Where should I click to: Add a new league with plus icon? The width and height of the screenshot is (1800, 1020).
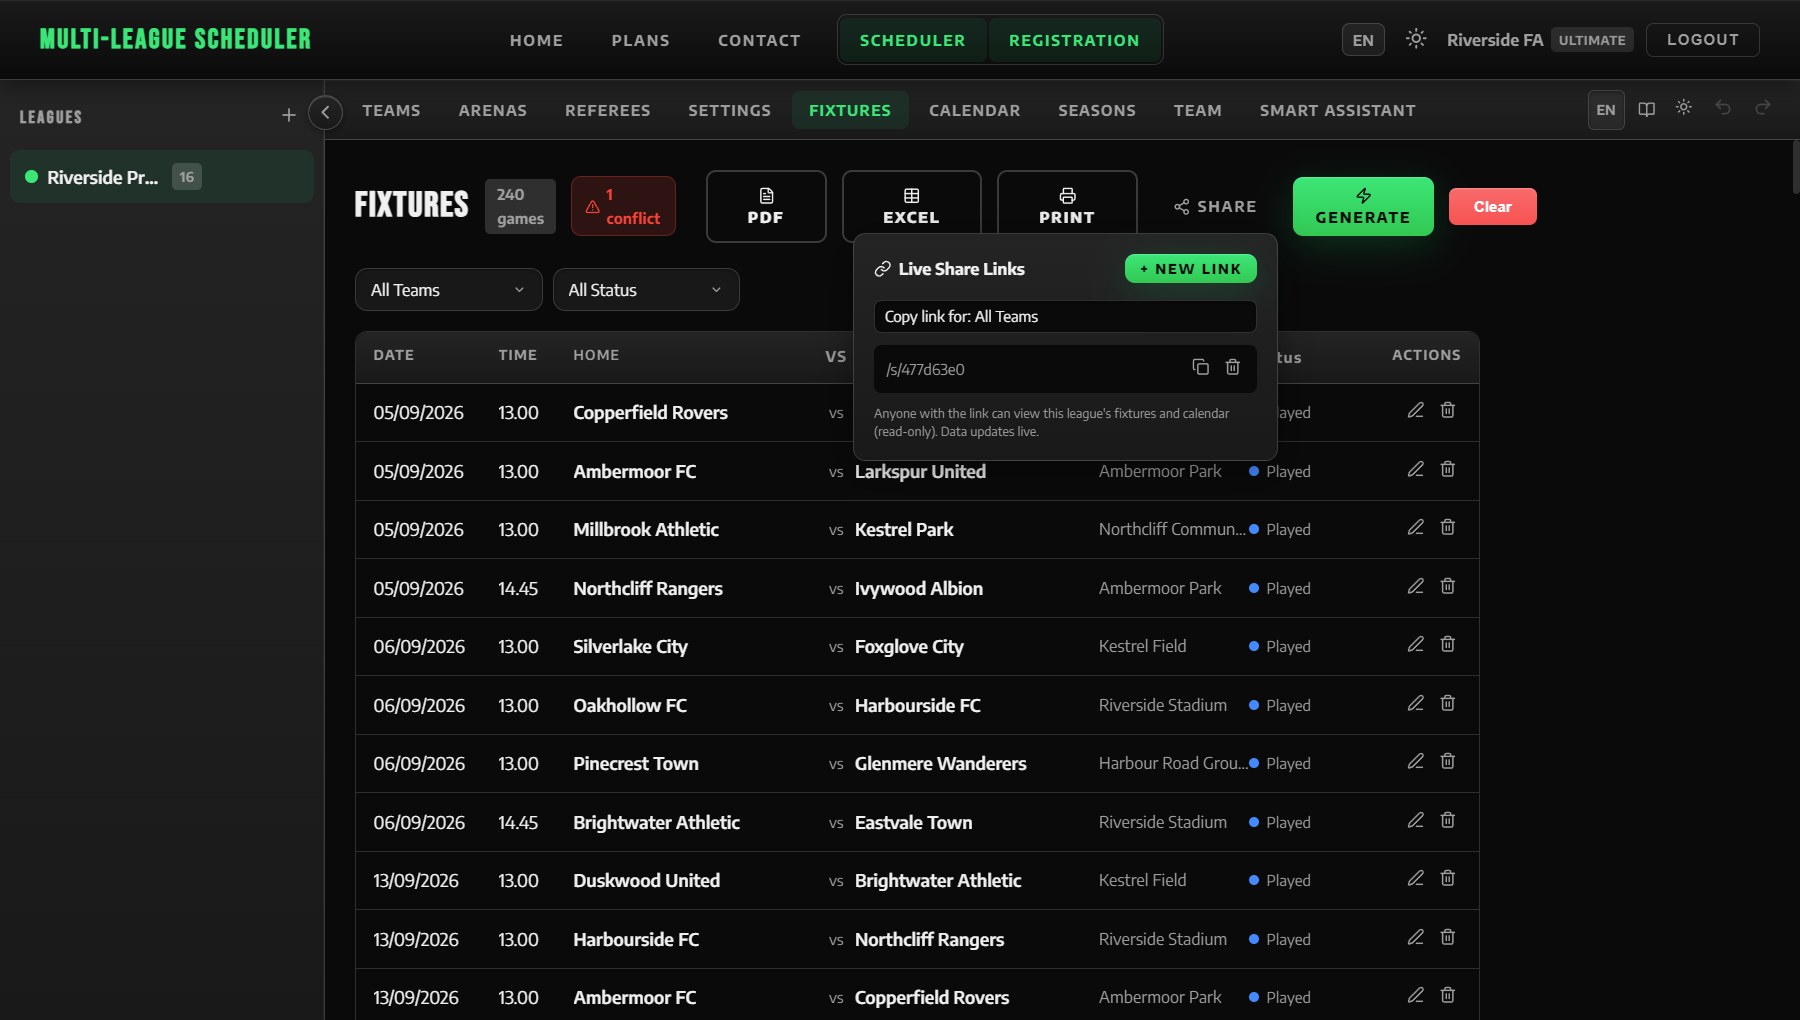coord(288,116)
